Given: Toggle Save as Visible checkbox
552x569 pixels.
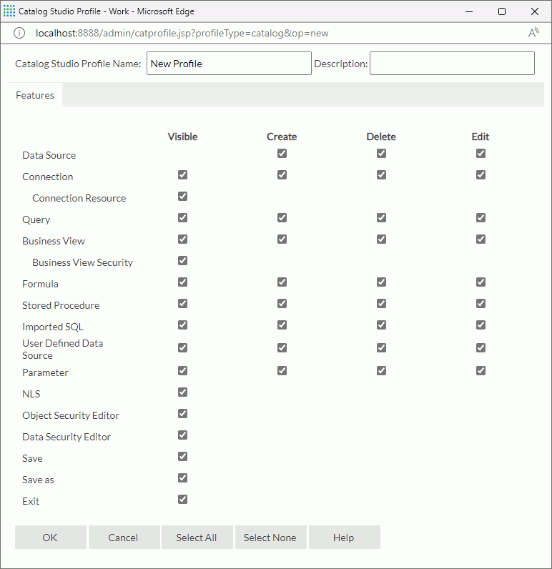Looking at the screenshot, I should click(183, 478).
